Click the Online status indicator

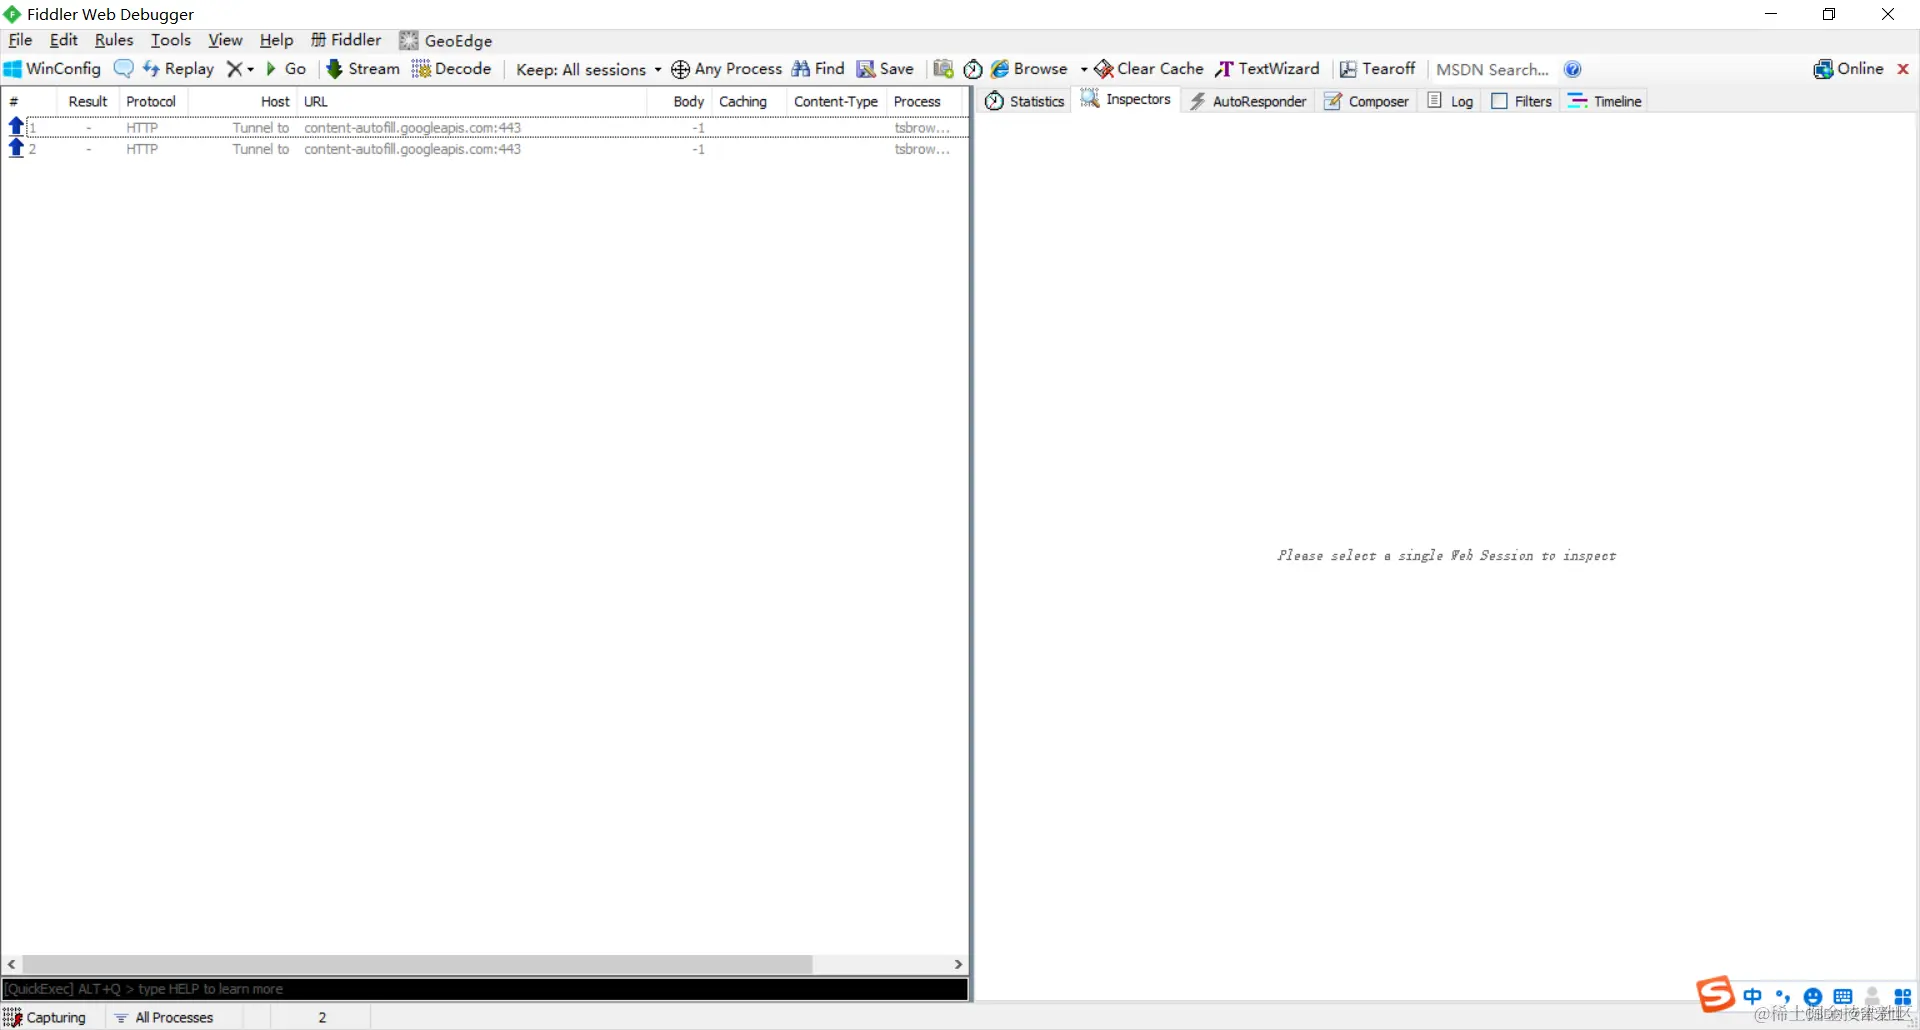click(1849, 69)
